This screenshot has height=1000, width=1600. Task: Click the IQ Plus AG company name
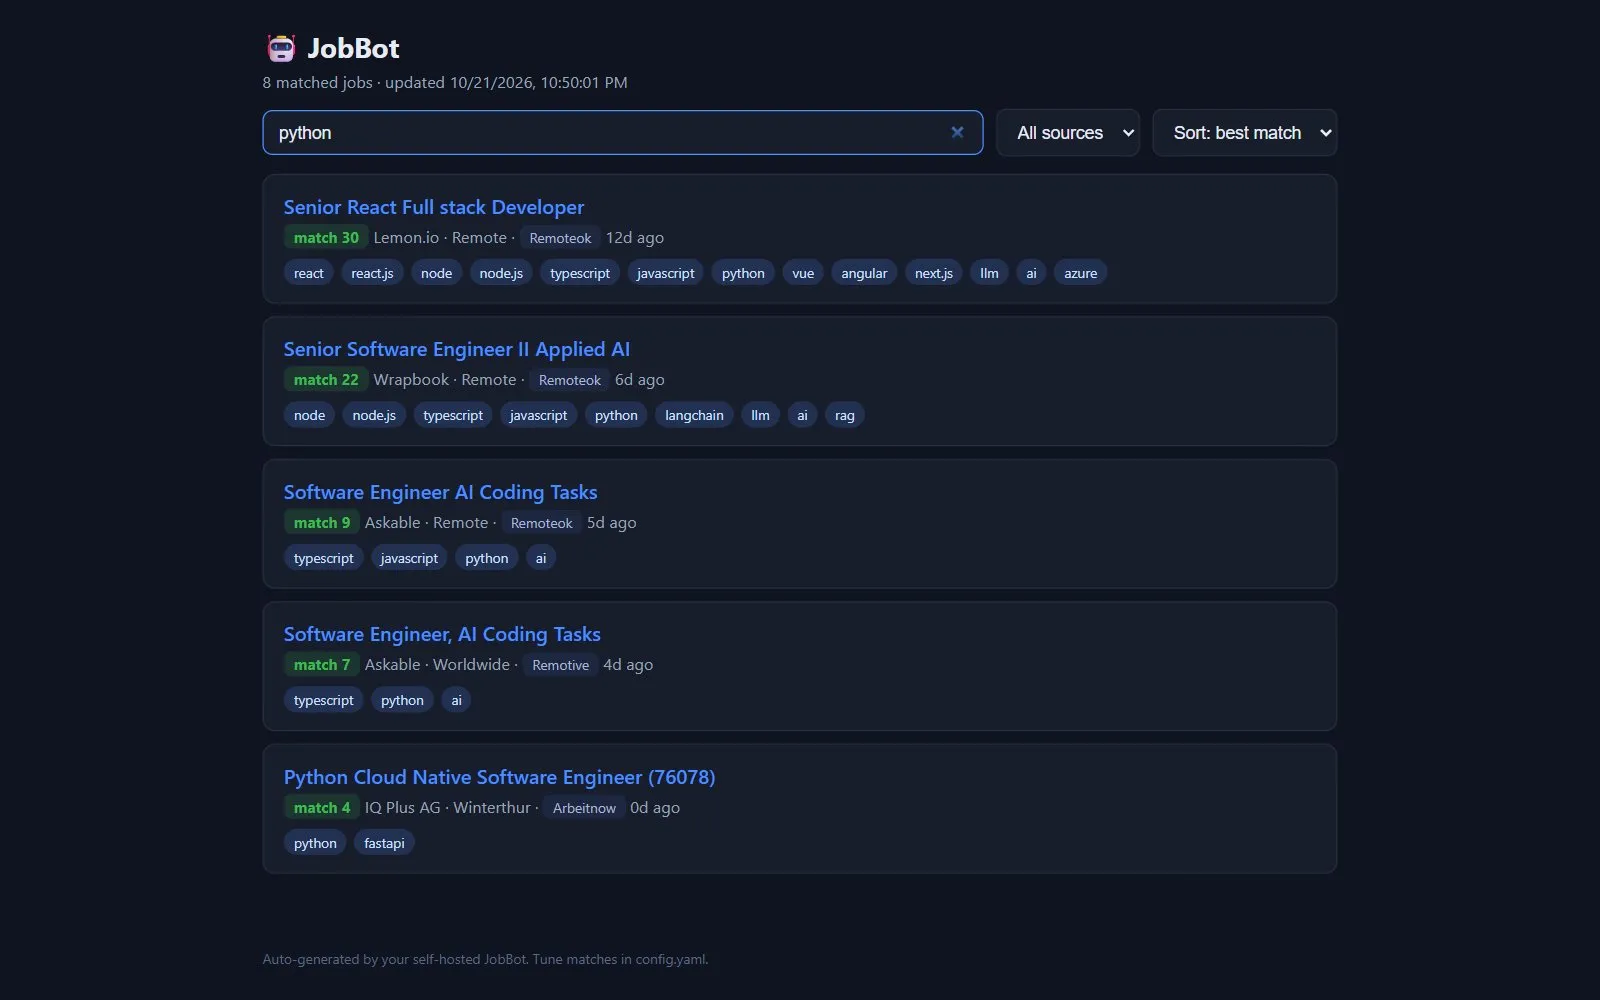point(402,808)
